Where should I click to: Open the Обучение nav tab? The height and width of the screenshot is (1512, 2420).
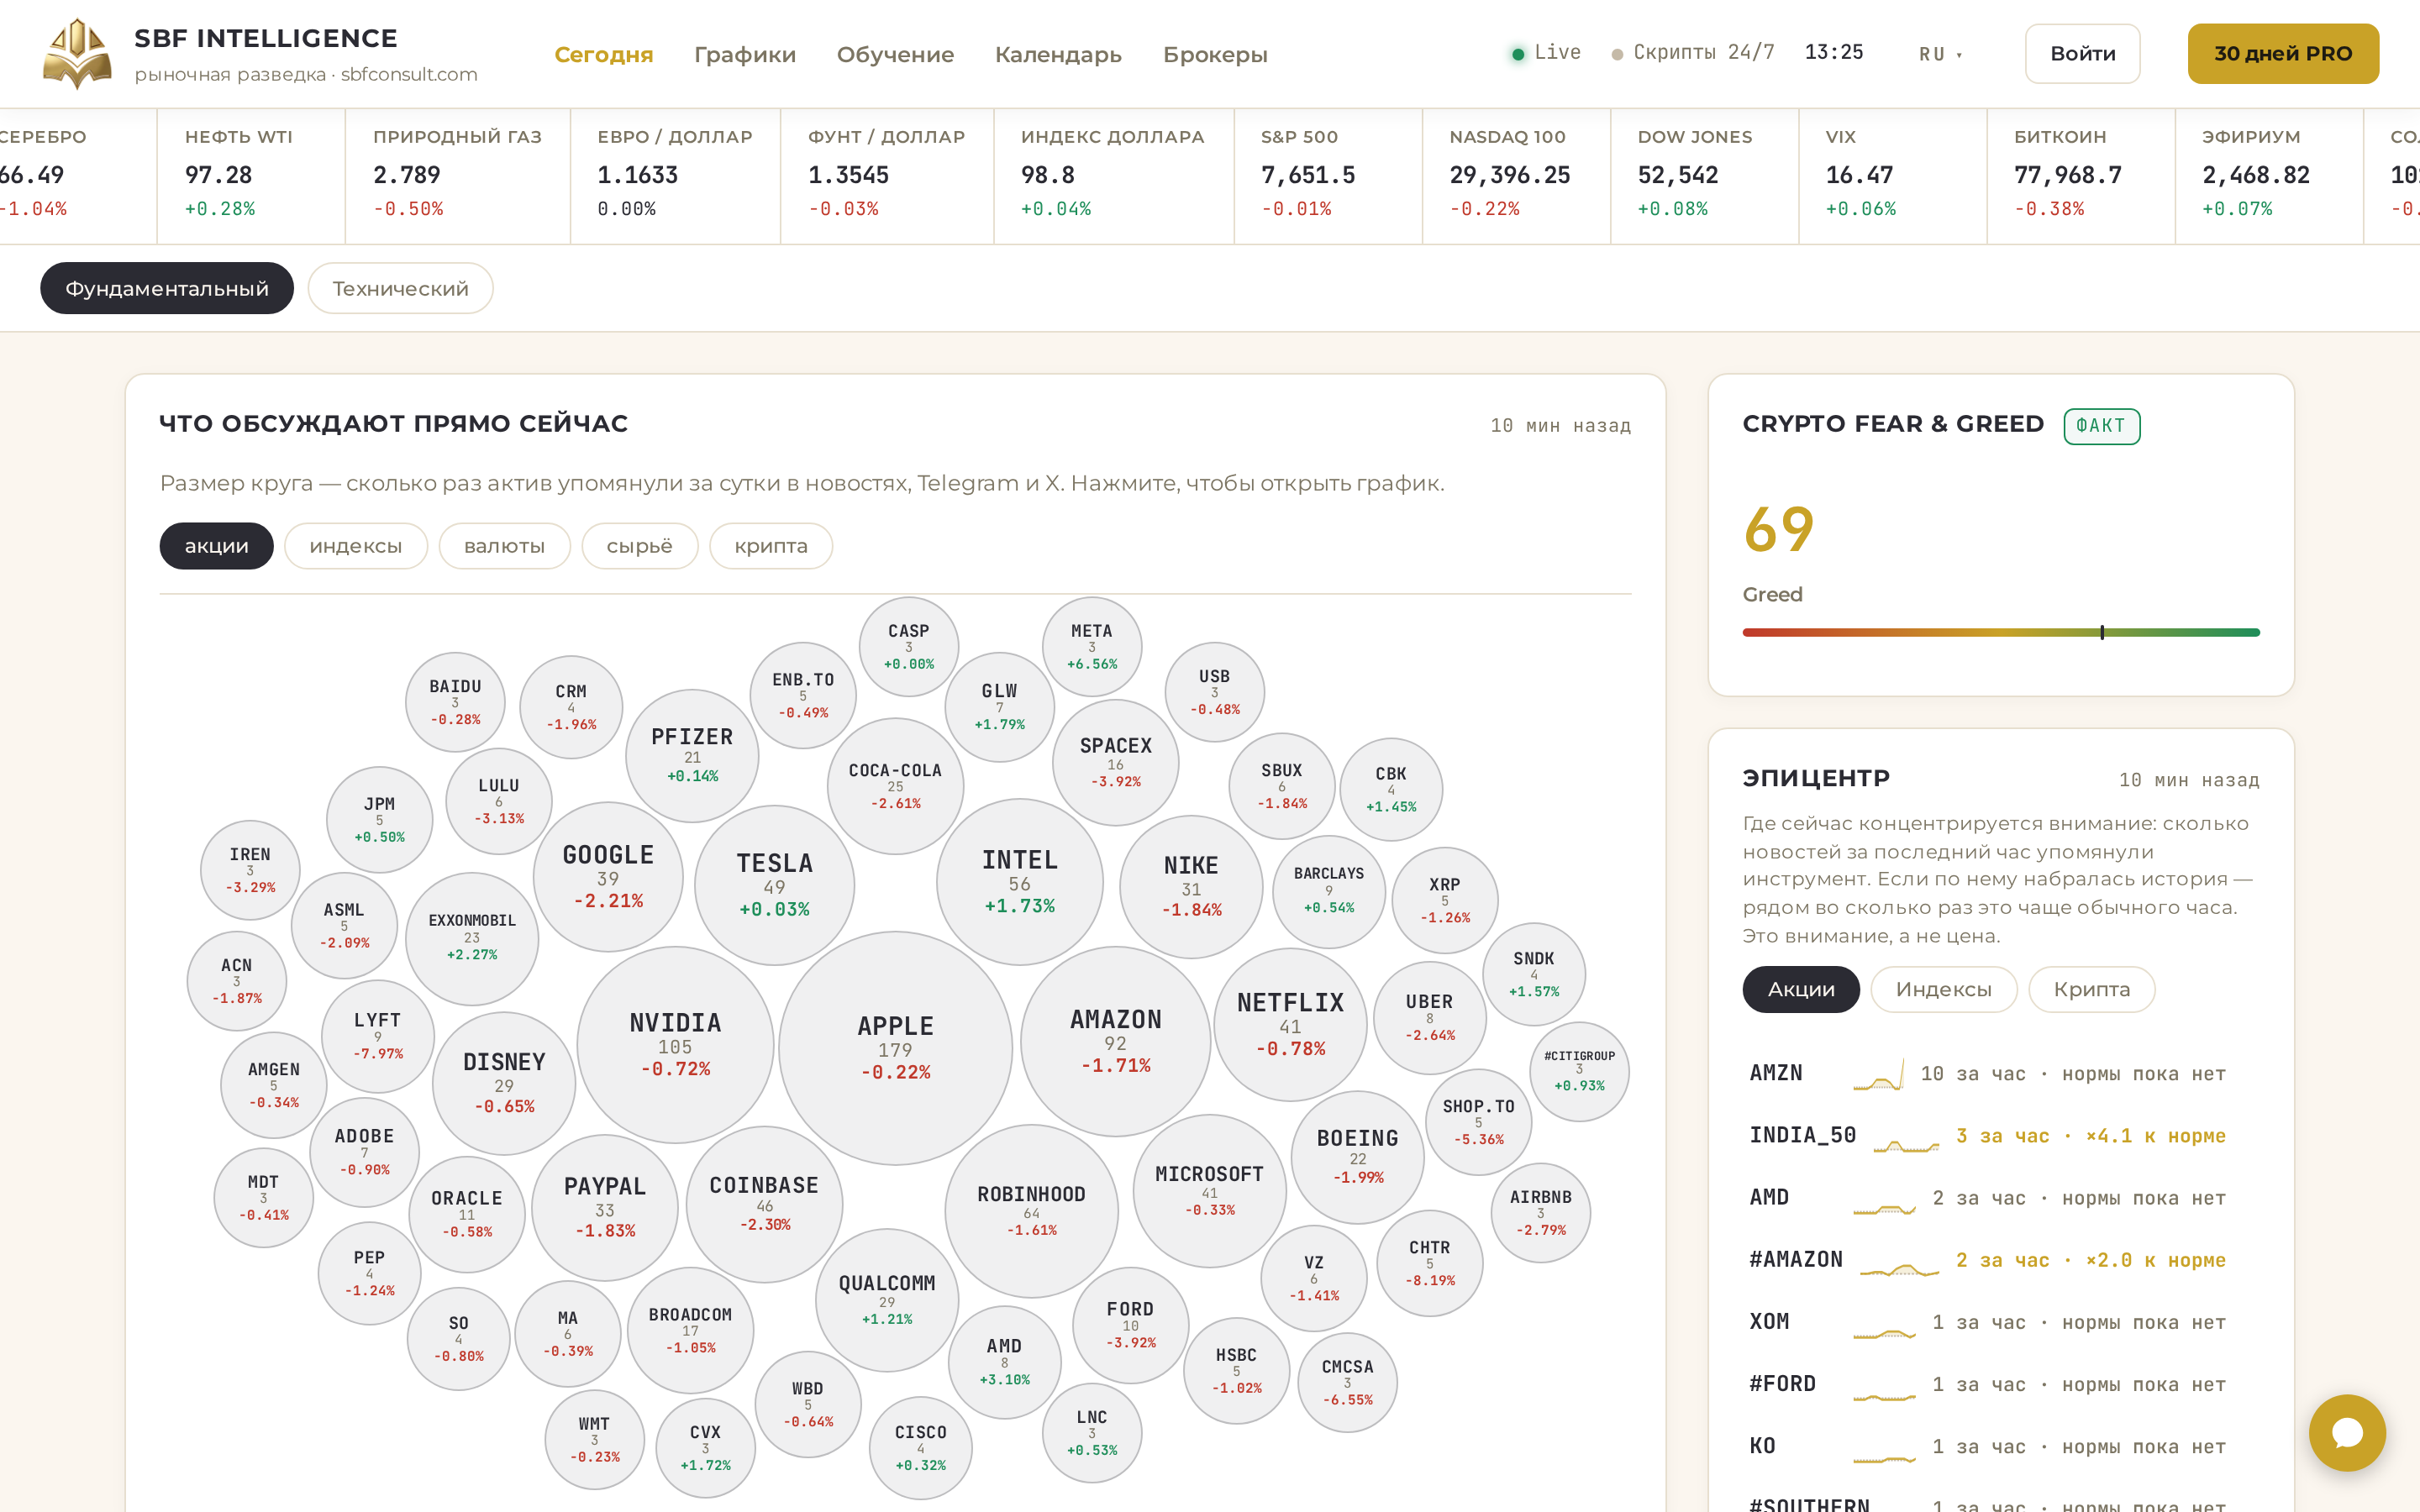pos(895,54)
